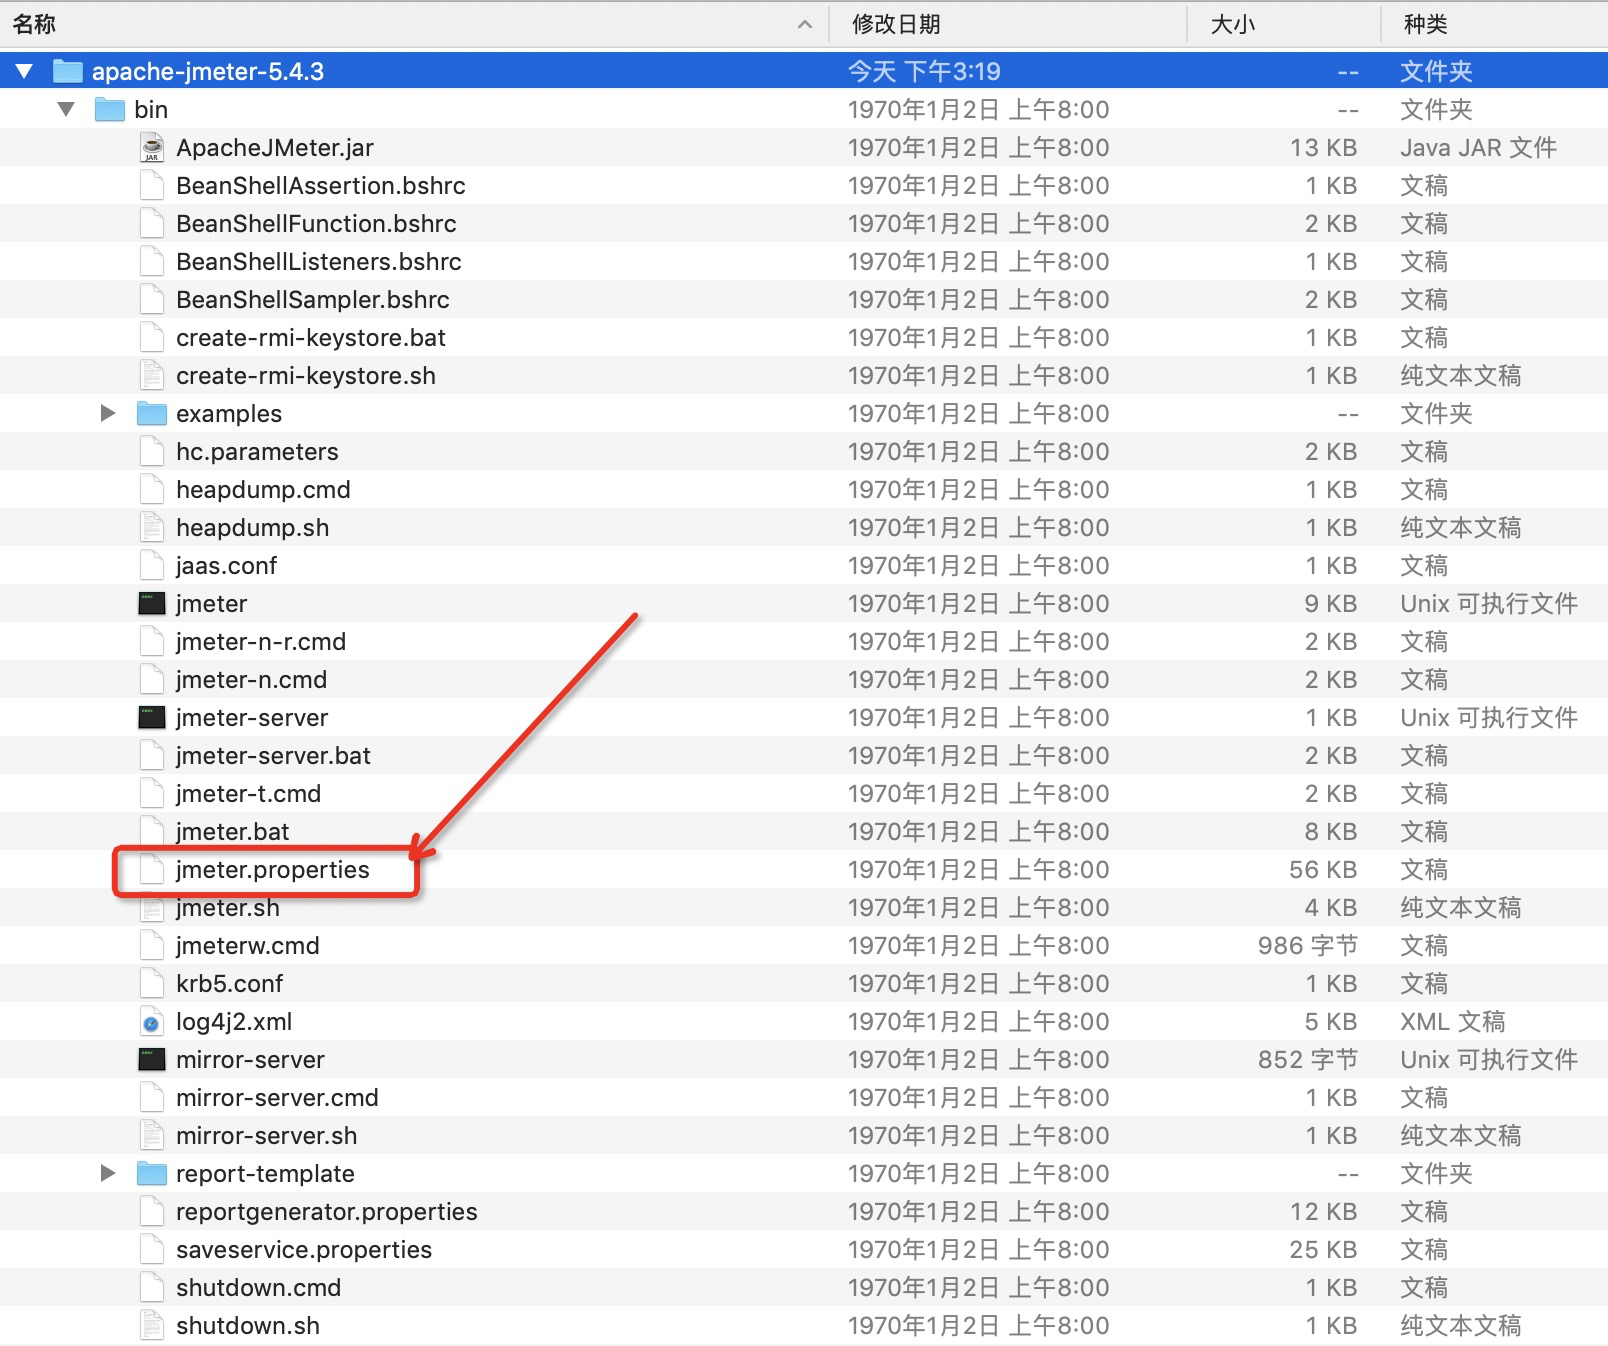The image size is (1608, 1346).
Task: Click the saveservice.properties document icon
Action: [152, 1249]
